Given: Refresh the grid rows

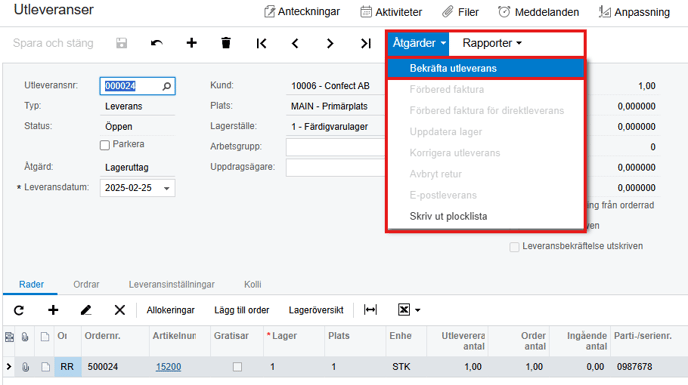Looking at the screenshot, I should (19, 310).
